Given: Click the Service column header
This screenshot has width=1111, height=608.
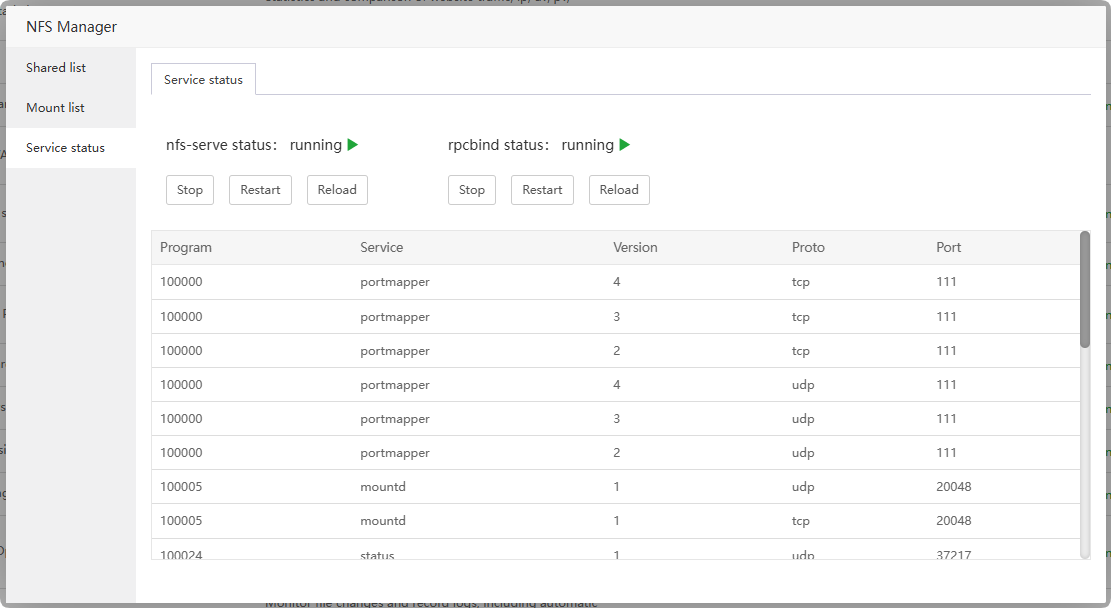Looking at the screenshot, I should tap(382, 248).
